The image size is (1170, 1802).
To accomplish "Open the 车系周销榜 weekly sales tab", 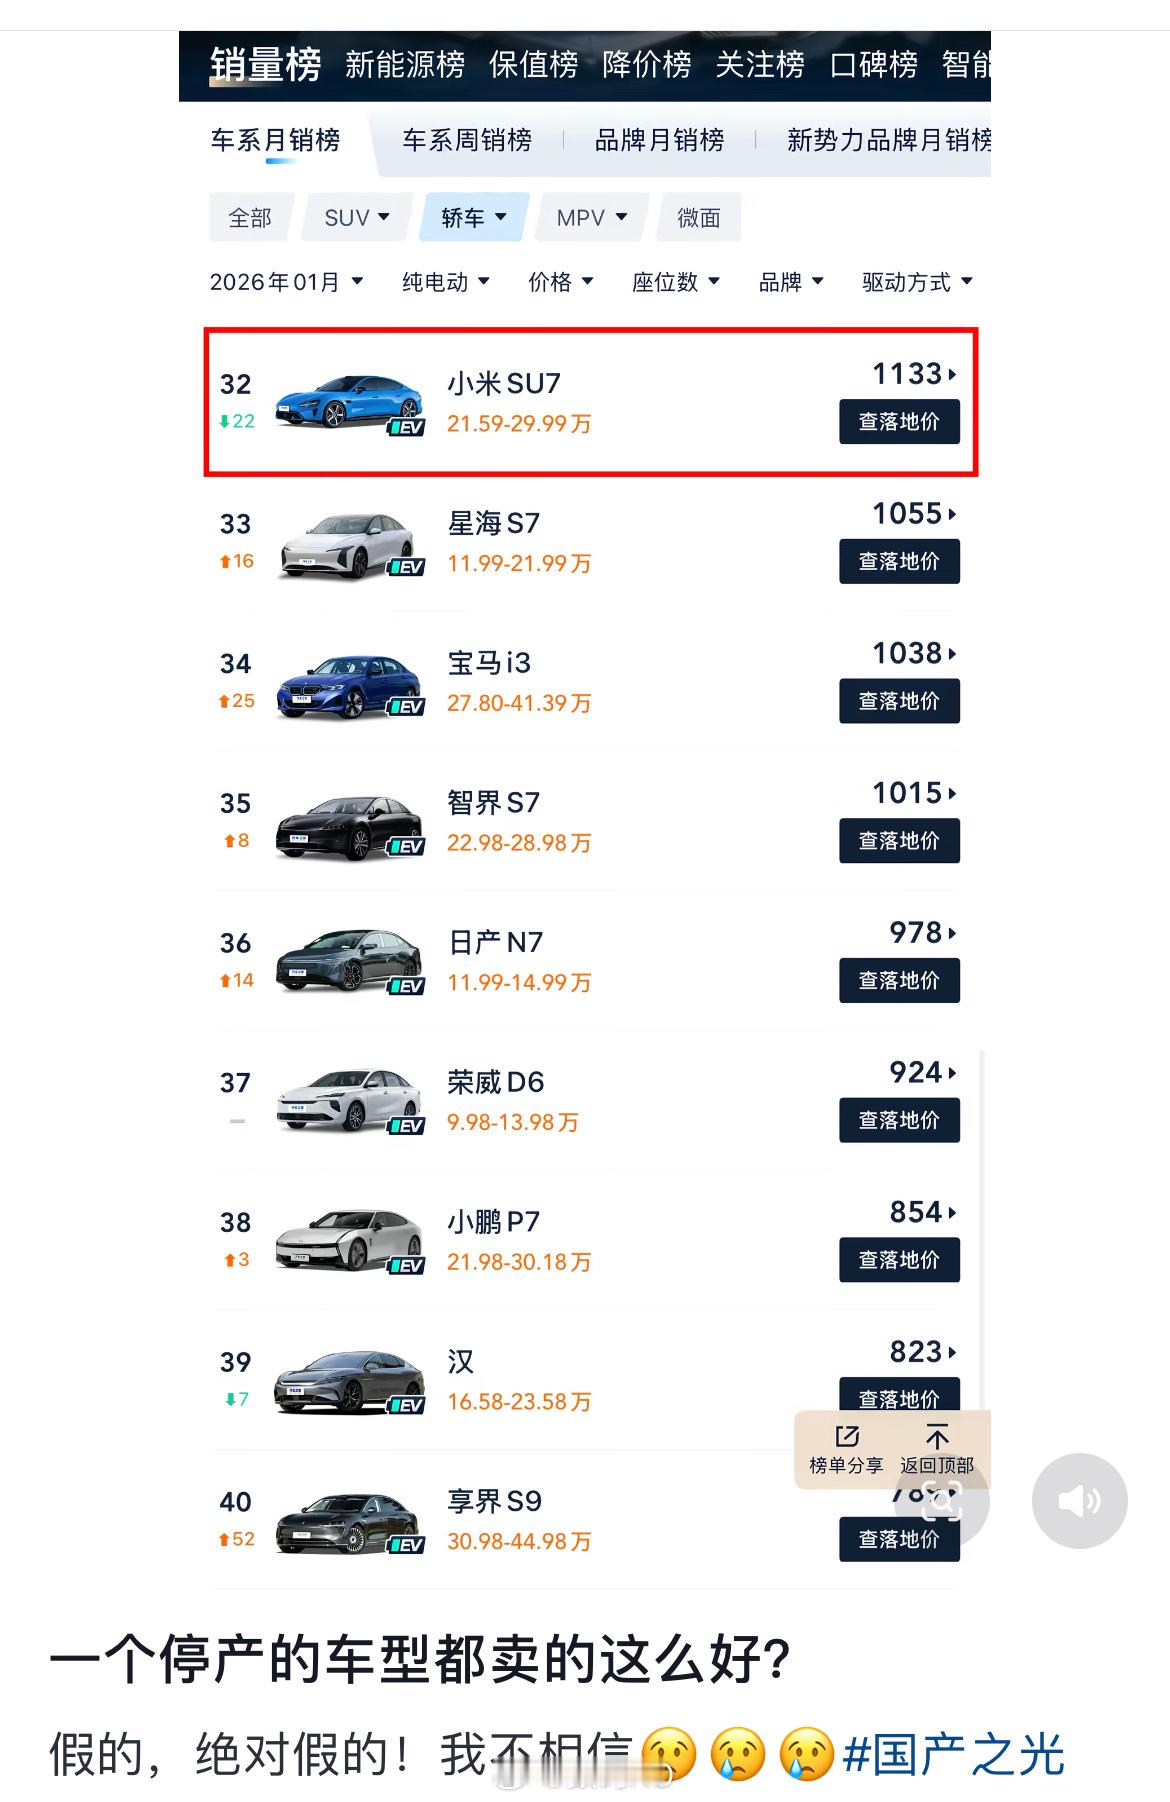I will [467, 141].
